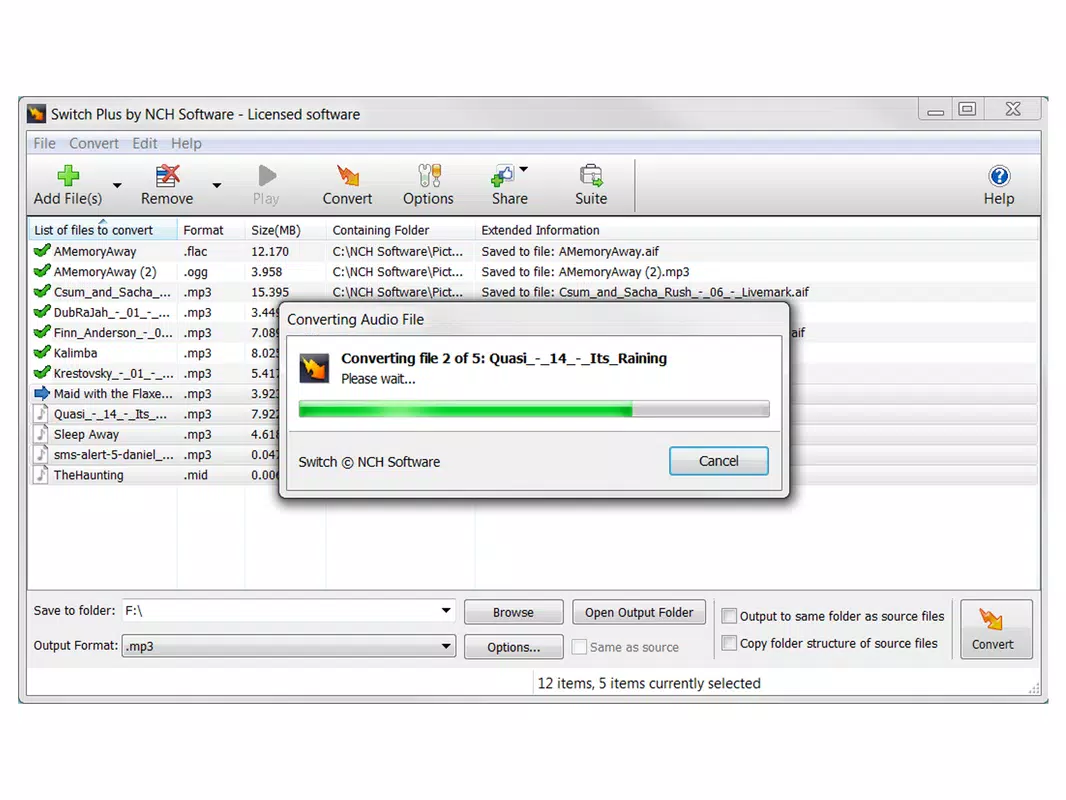
Task: Click the Share thumbs-up icon
Action: pos(502,176)
